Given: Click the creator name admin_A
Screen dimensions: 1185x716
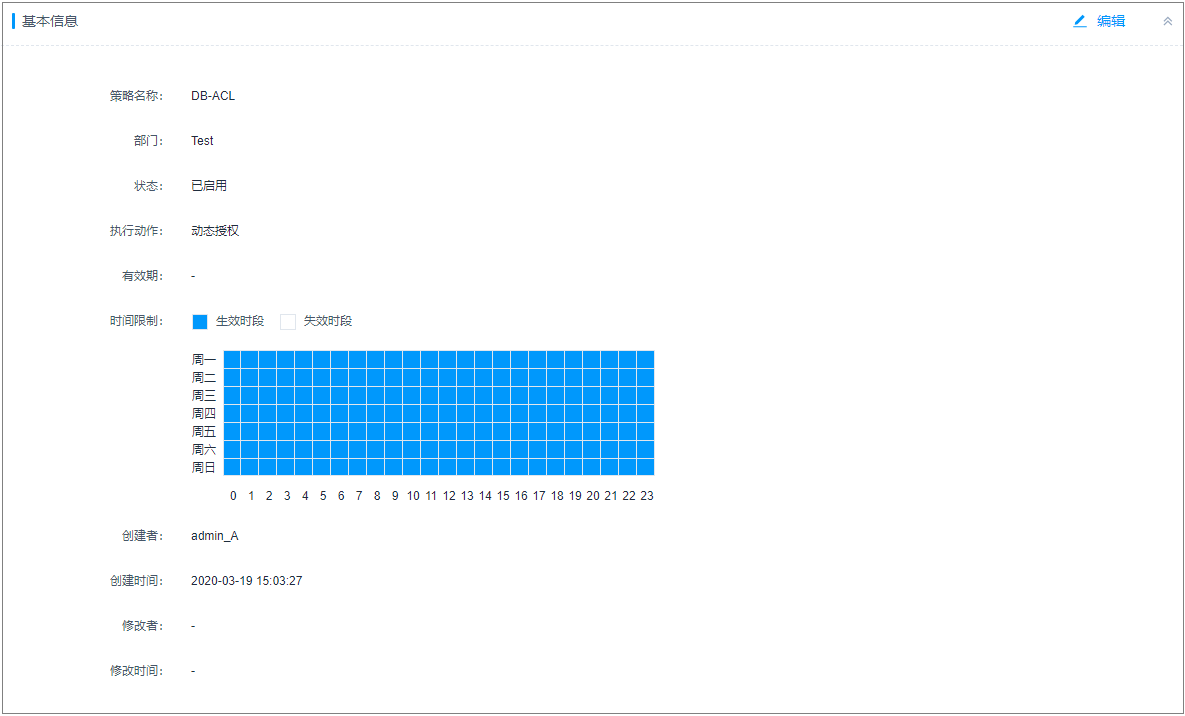Looking at the screenshot, I should coord(215,536).
